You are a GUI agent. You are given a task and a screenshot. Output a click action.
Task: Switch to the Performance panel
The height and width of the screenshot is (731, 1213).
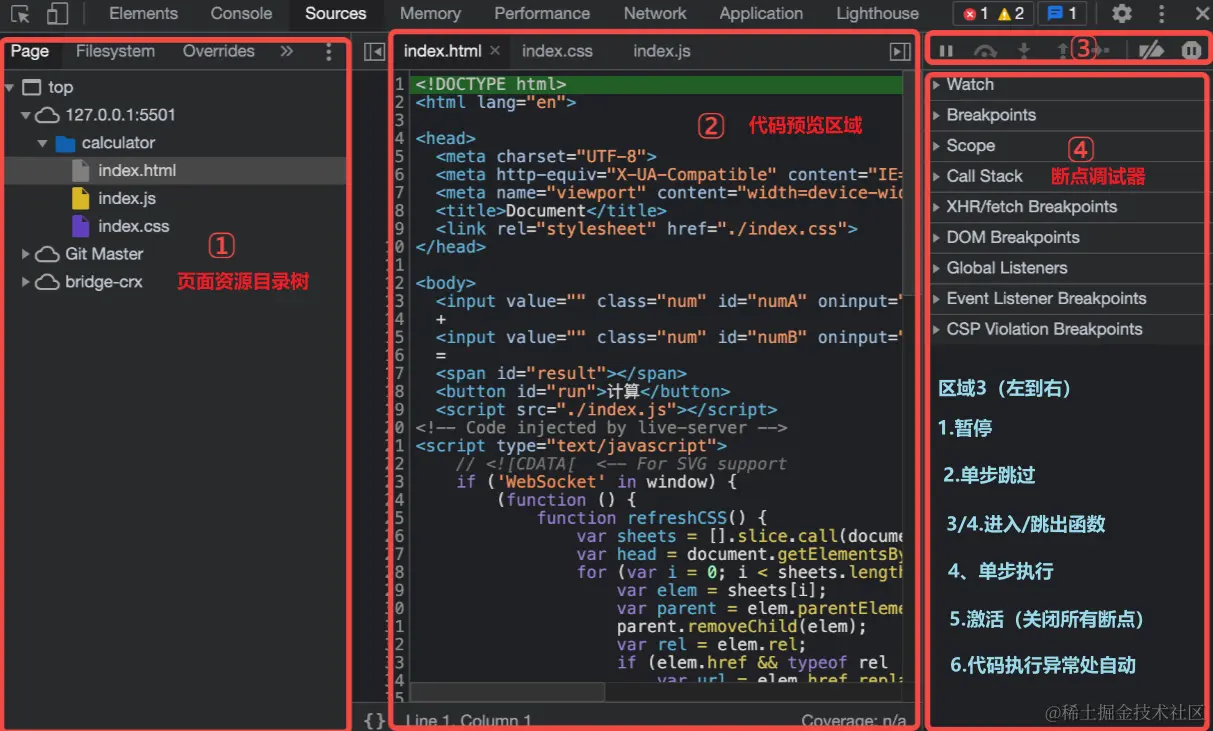click(x=542, y=14)
